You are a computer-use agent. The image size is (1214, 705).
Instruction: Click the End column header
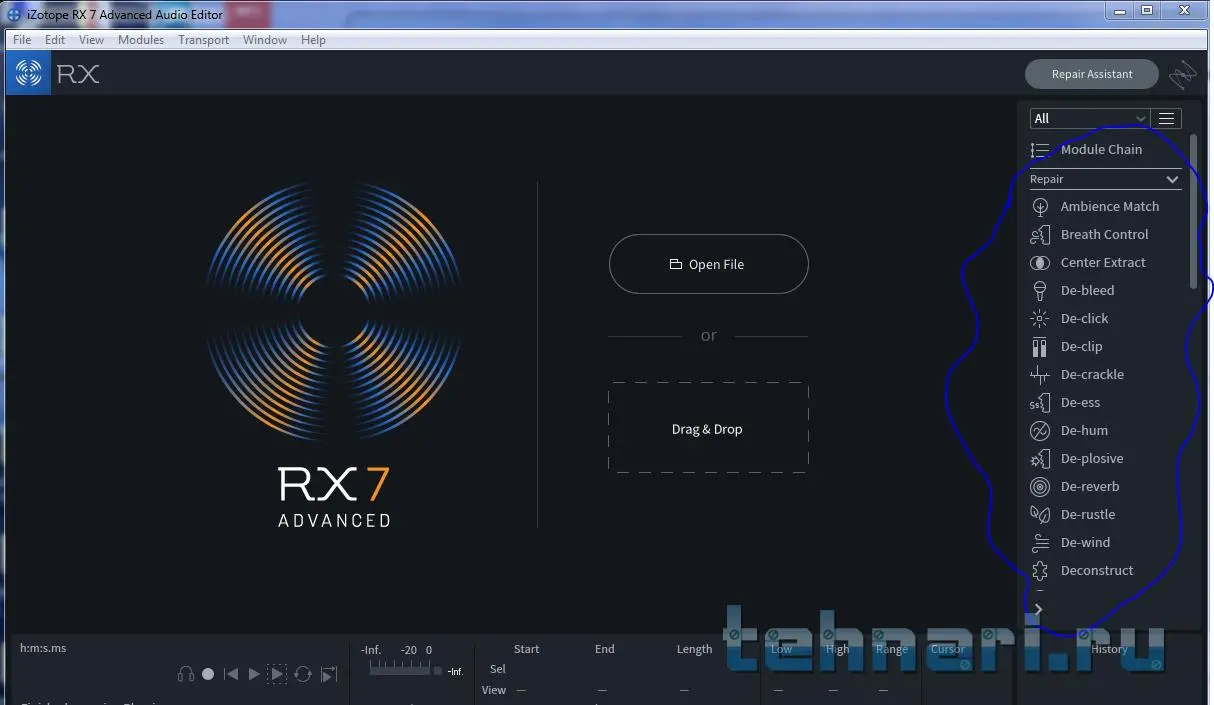point(605,649)
